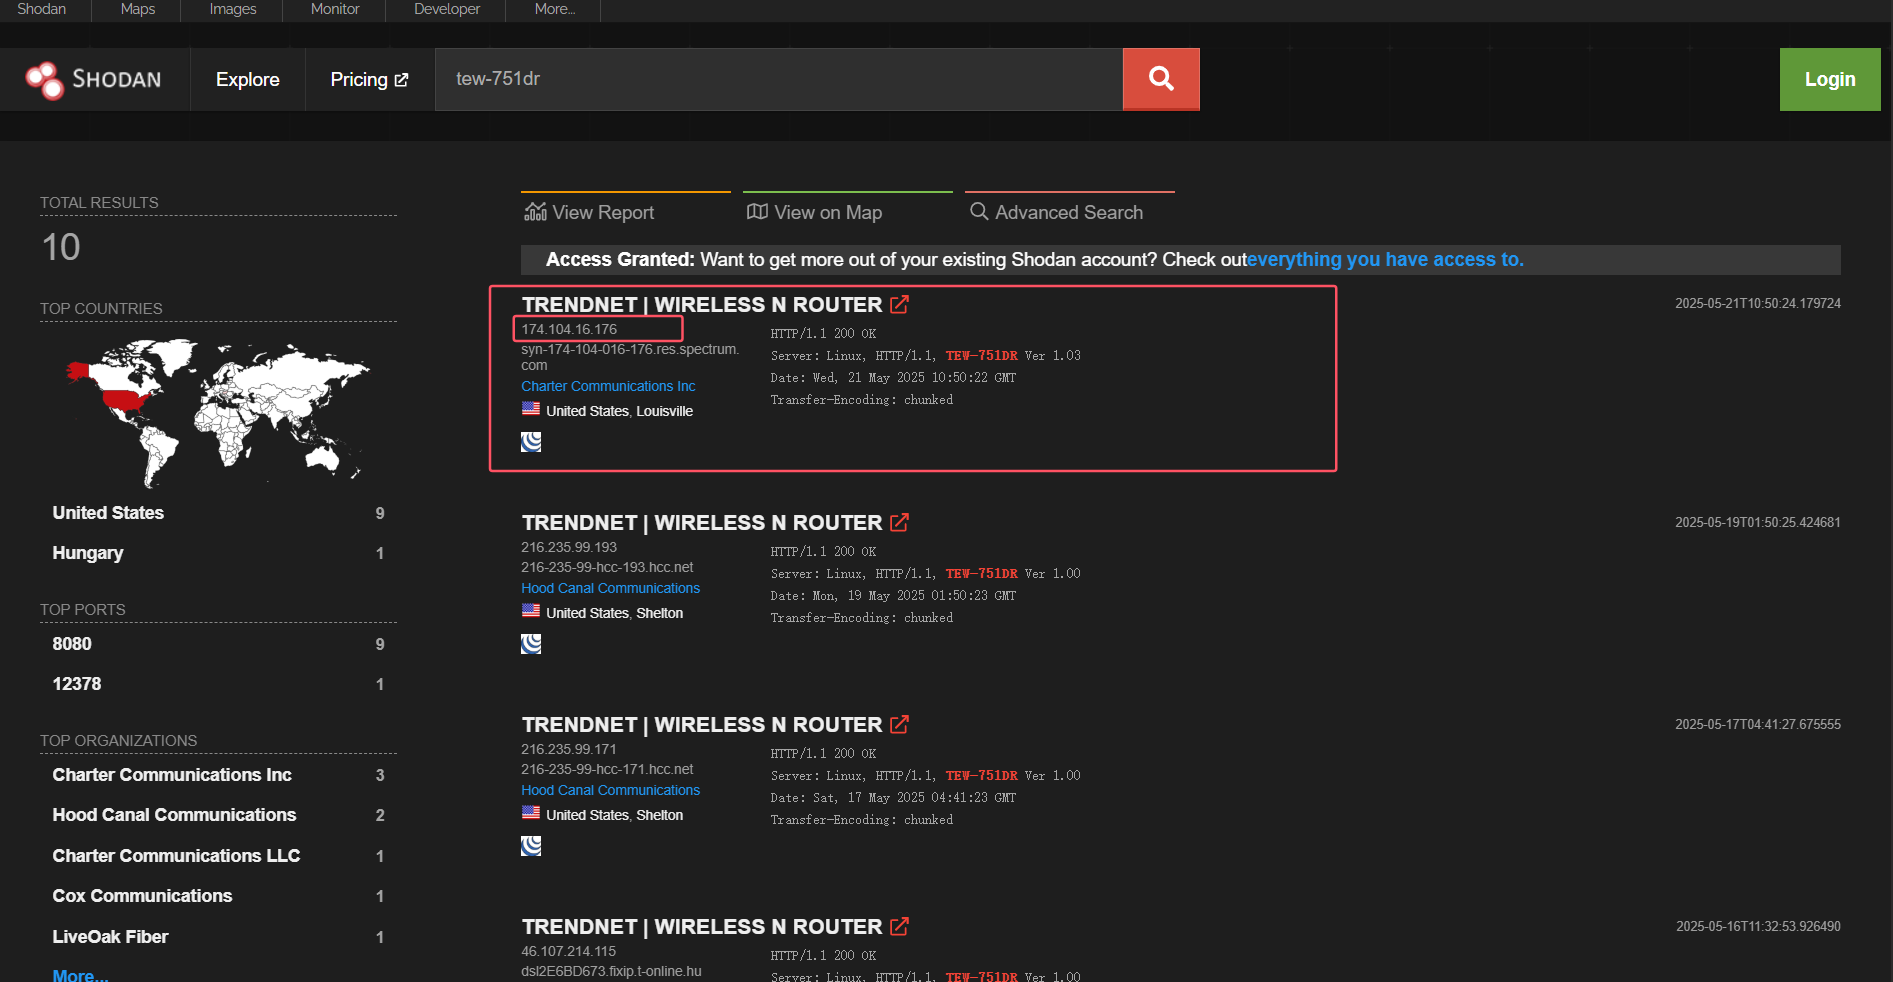Click the SHODAN wordmark text
Image resolution: width=1893 pixels, height=982 pixels.
[116, 79]
